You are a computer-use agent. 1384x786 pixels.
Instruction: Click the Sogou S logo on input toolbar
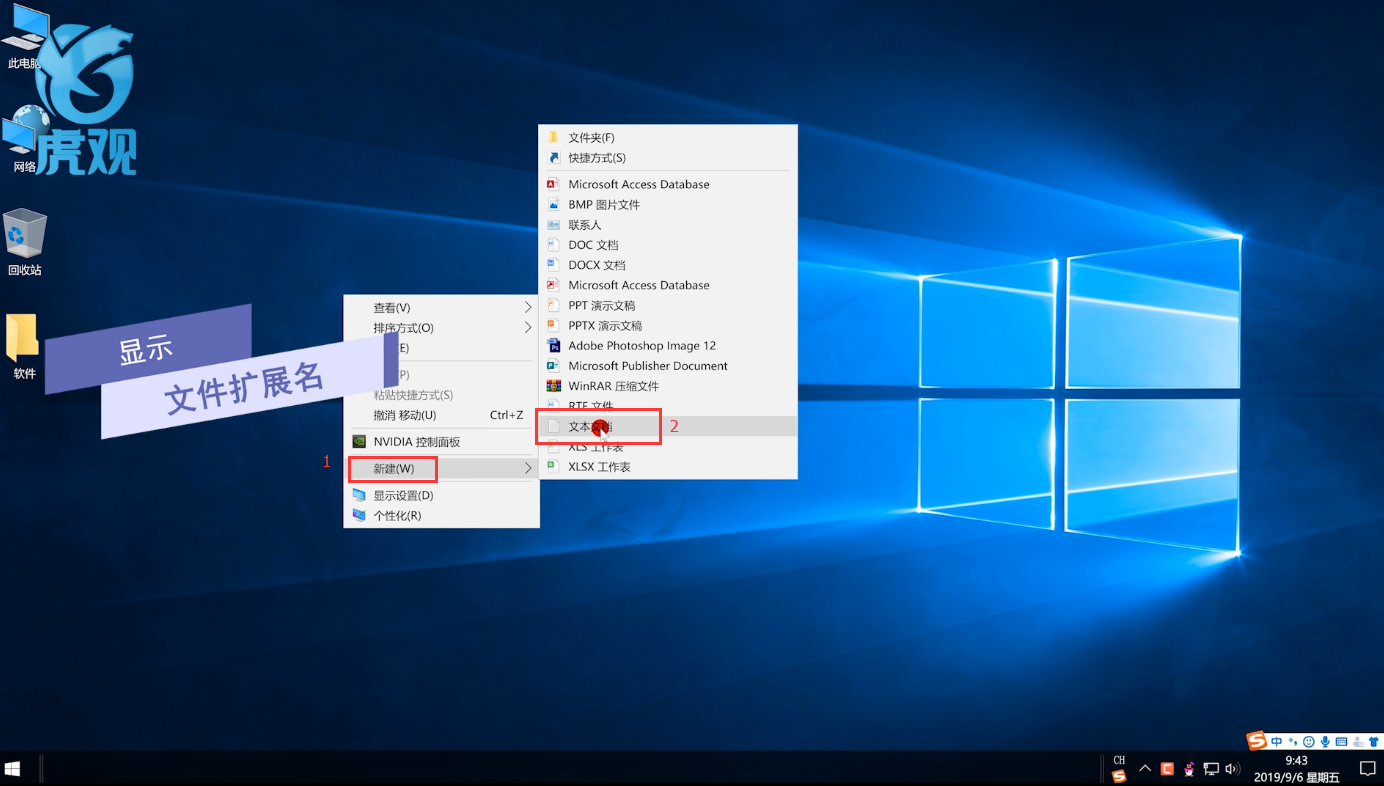(x=1257, y=741)
